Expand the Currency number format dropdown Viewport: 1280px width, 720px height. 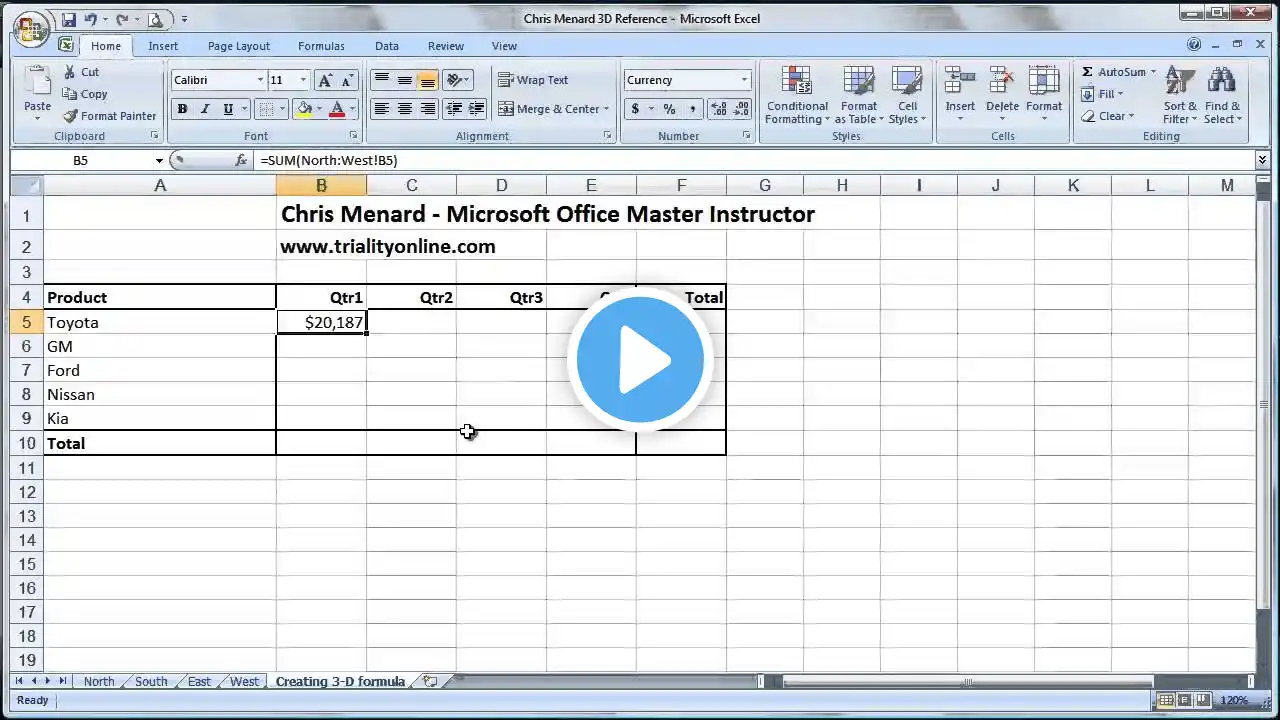coord(744,80)
